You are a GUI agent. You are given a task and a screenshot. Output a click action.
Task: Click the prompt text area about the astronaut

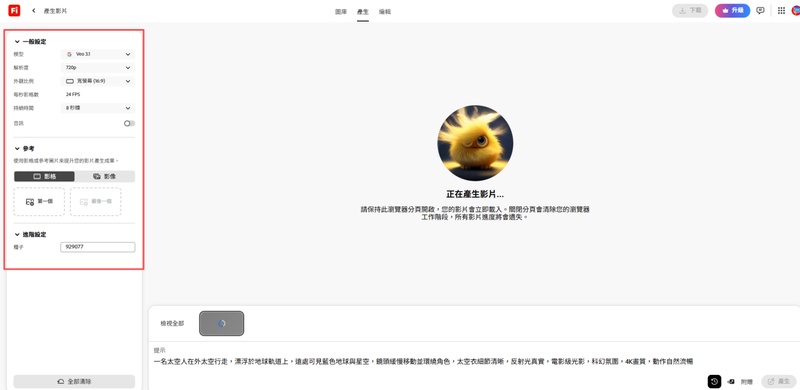click(x=423, y=361)
